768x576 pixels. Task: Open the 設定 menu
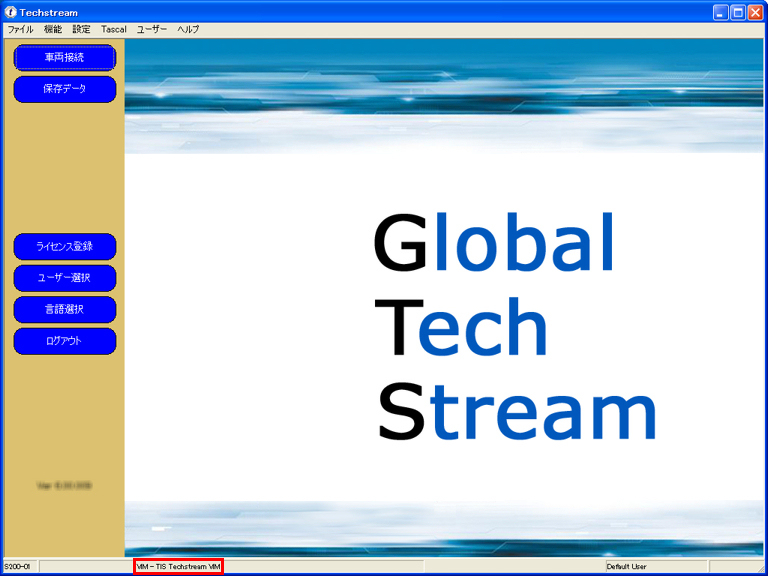(x=81, y=29)
